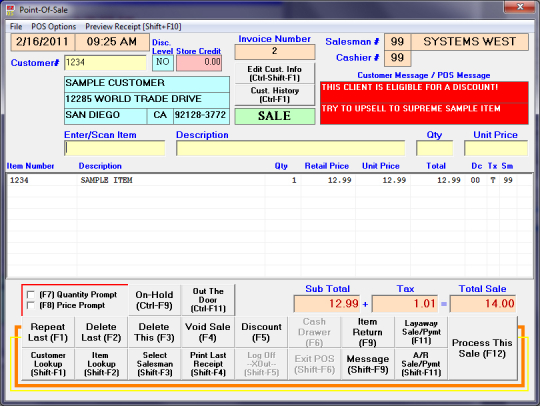Click the Cashier # 99 field
The height and width of the screenshot is (406, 540).
[397, 58]
